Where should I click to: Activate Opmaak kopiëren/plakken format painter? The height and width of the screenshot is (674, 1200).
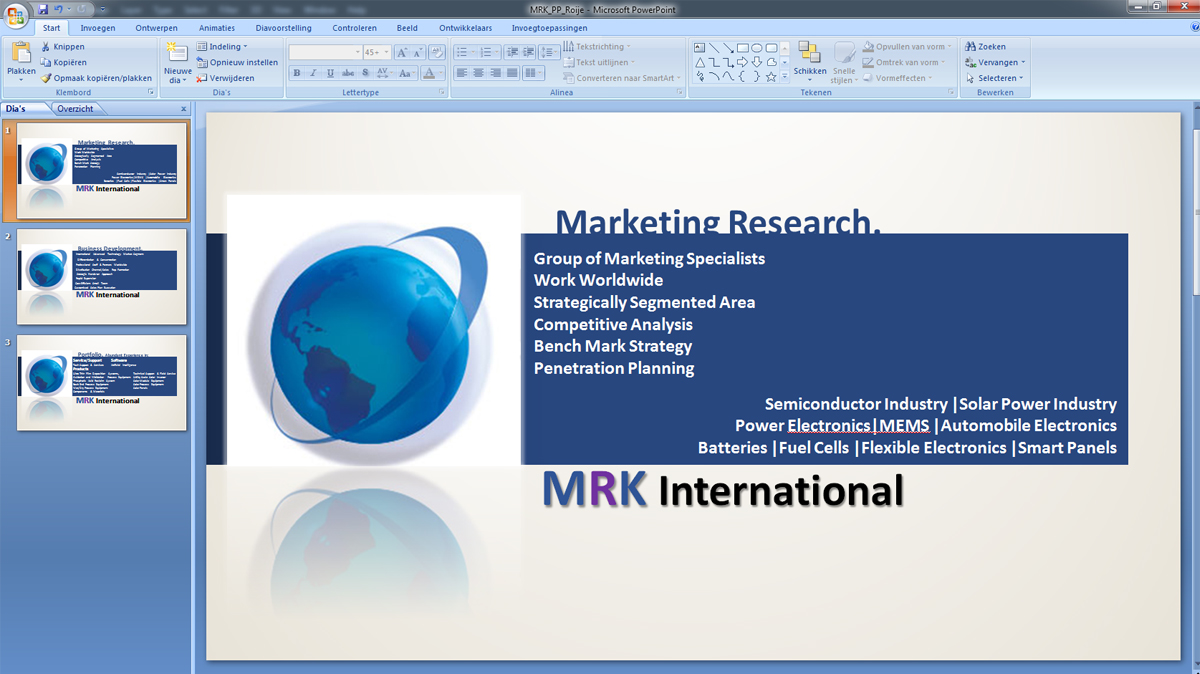96,78
